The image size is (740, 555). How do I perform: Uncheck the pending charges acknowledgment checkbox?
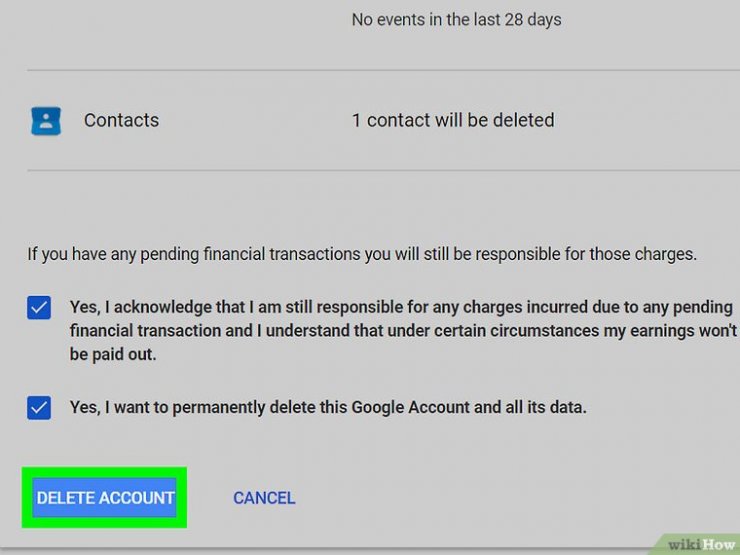point(39,308)
